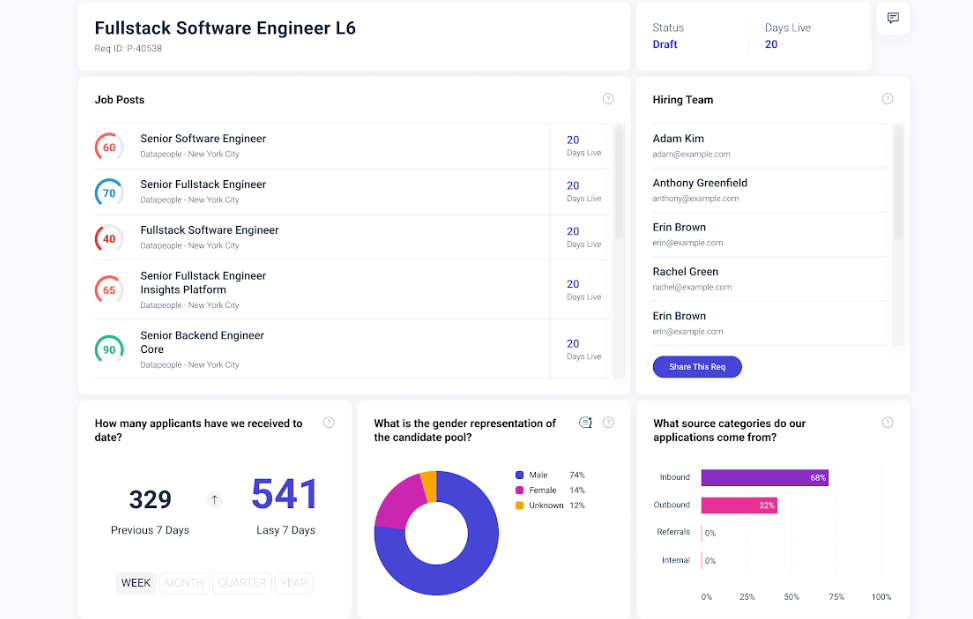Click the gender representation chart note icon
973x619 pixels.
(586, 423)
